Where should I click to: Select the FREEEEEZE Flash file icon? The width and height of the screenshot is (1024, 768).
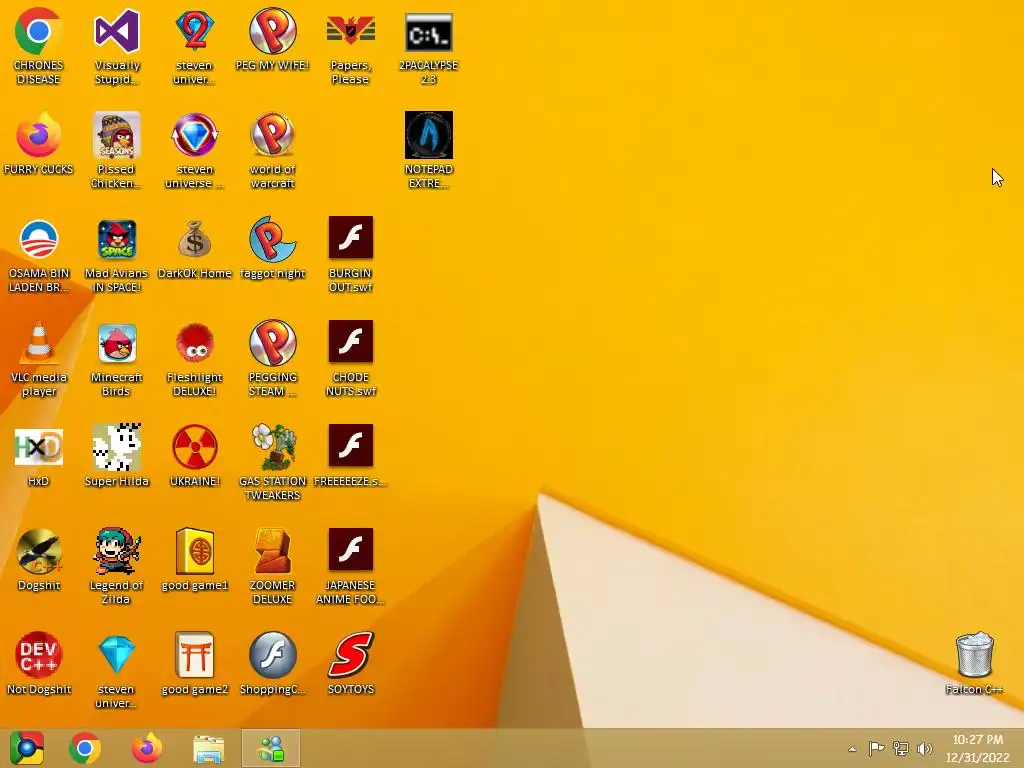(351, 445)
